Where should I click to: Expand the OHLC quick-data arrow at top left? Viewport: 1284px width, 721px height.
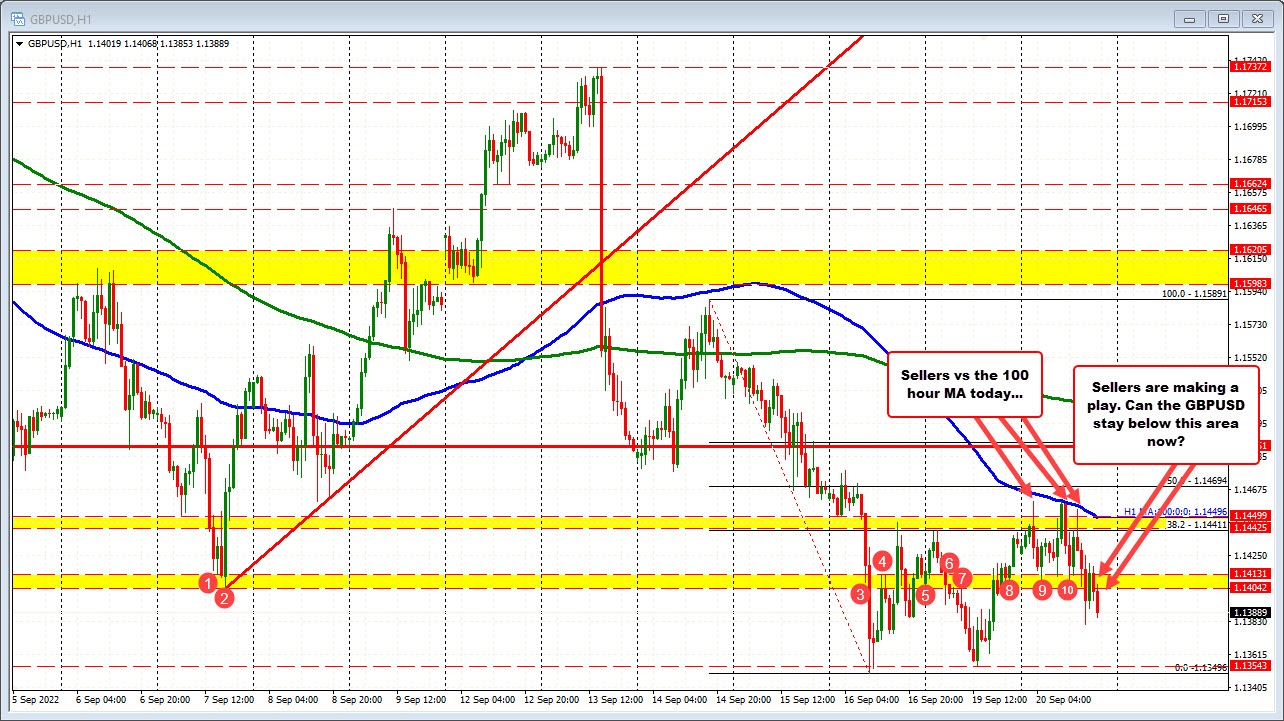coord(18,44)
